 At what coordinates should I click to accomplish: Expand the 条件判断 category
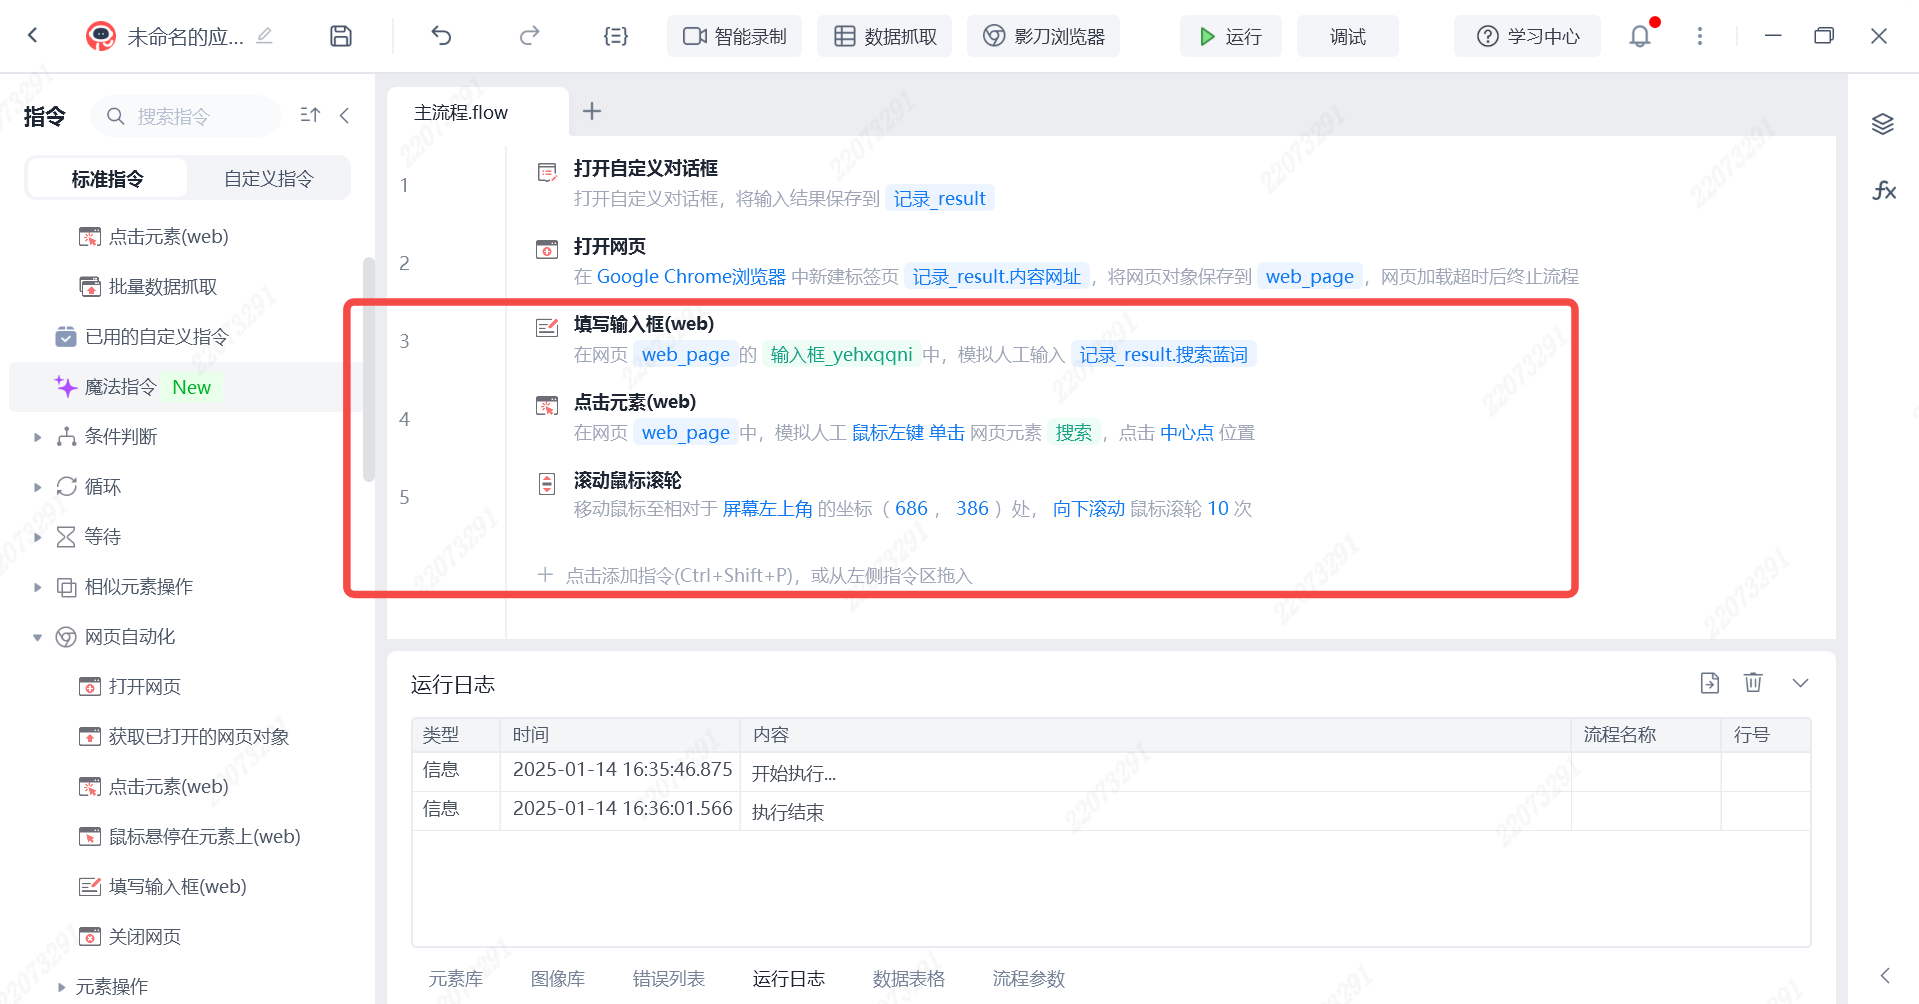pyautogui.click(x=38, y=437)
